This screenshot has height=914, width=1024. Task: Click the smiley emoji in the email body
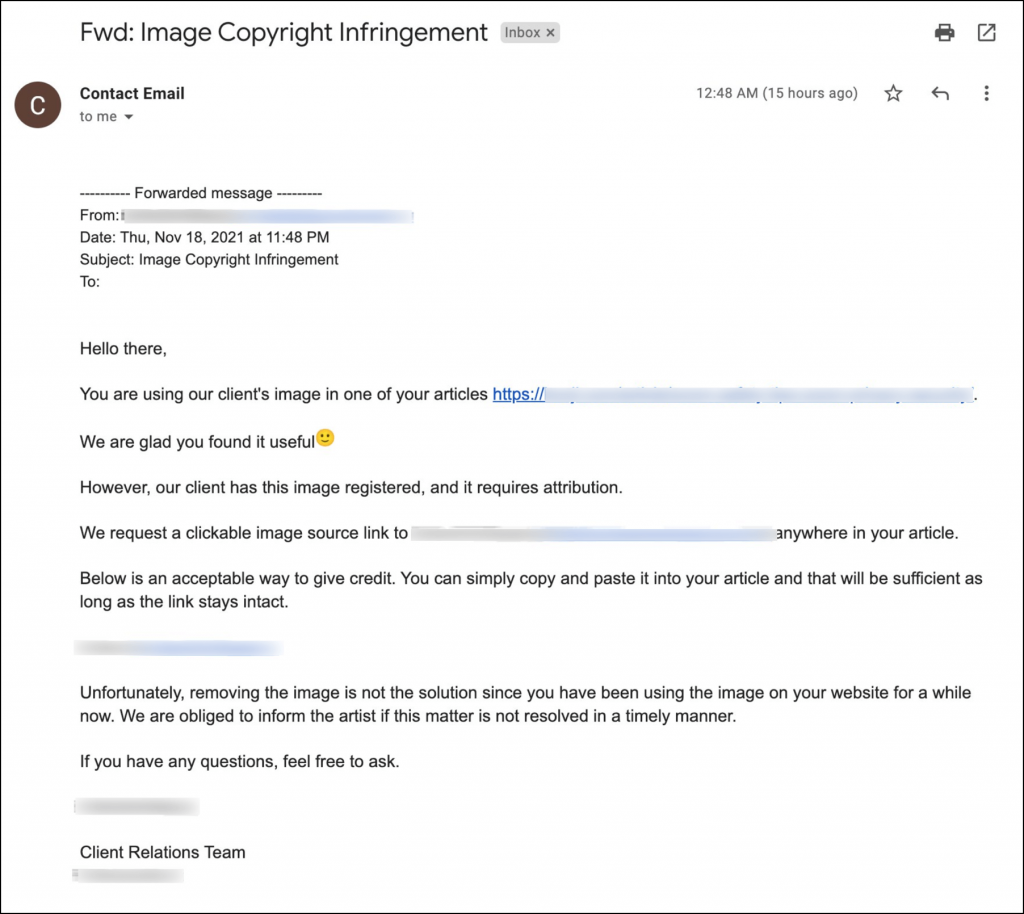tap(324, 436)
